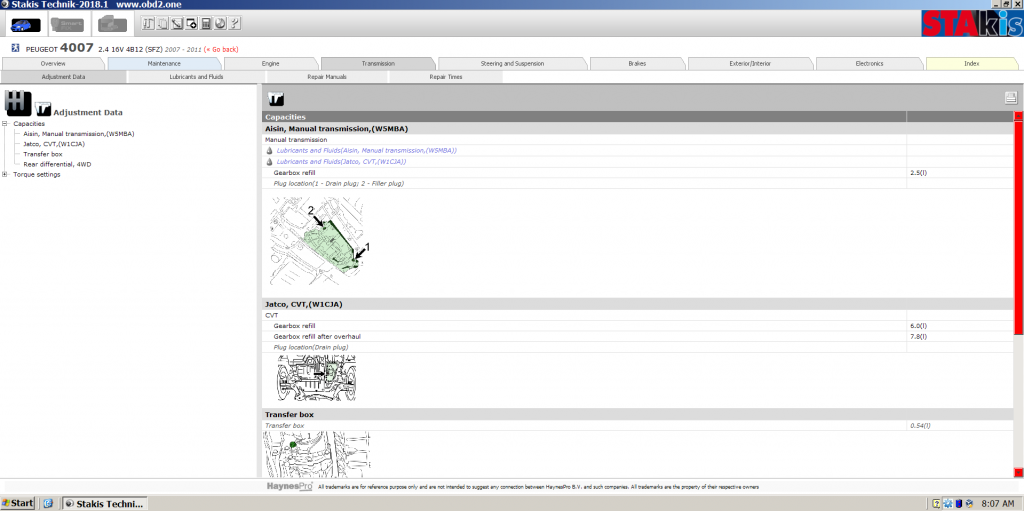
Task: Switch to the Engine tab
Action: (x=270, y=63)
